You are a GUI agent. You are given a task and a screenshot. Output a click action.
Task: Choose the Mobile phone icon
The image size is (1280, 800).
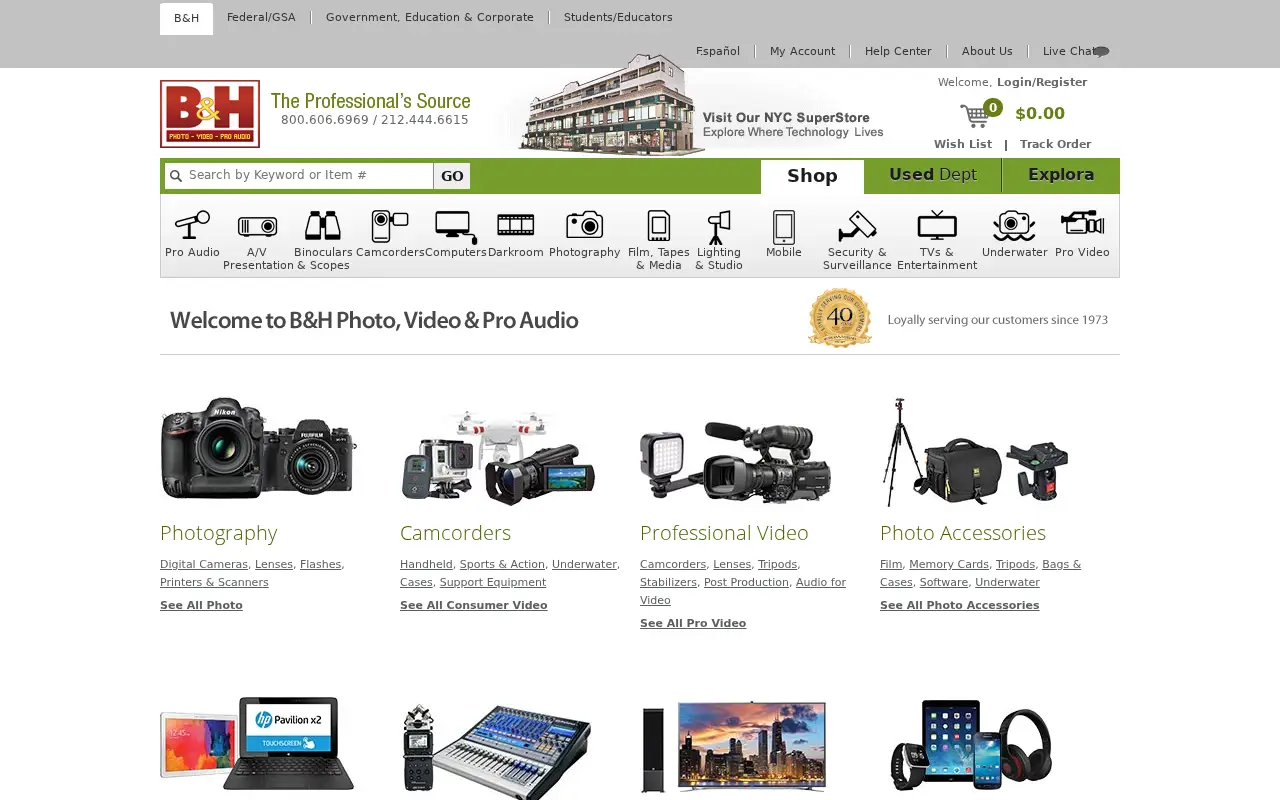click(784, 227)
